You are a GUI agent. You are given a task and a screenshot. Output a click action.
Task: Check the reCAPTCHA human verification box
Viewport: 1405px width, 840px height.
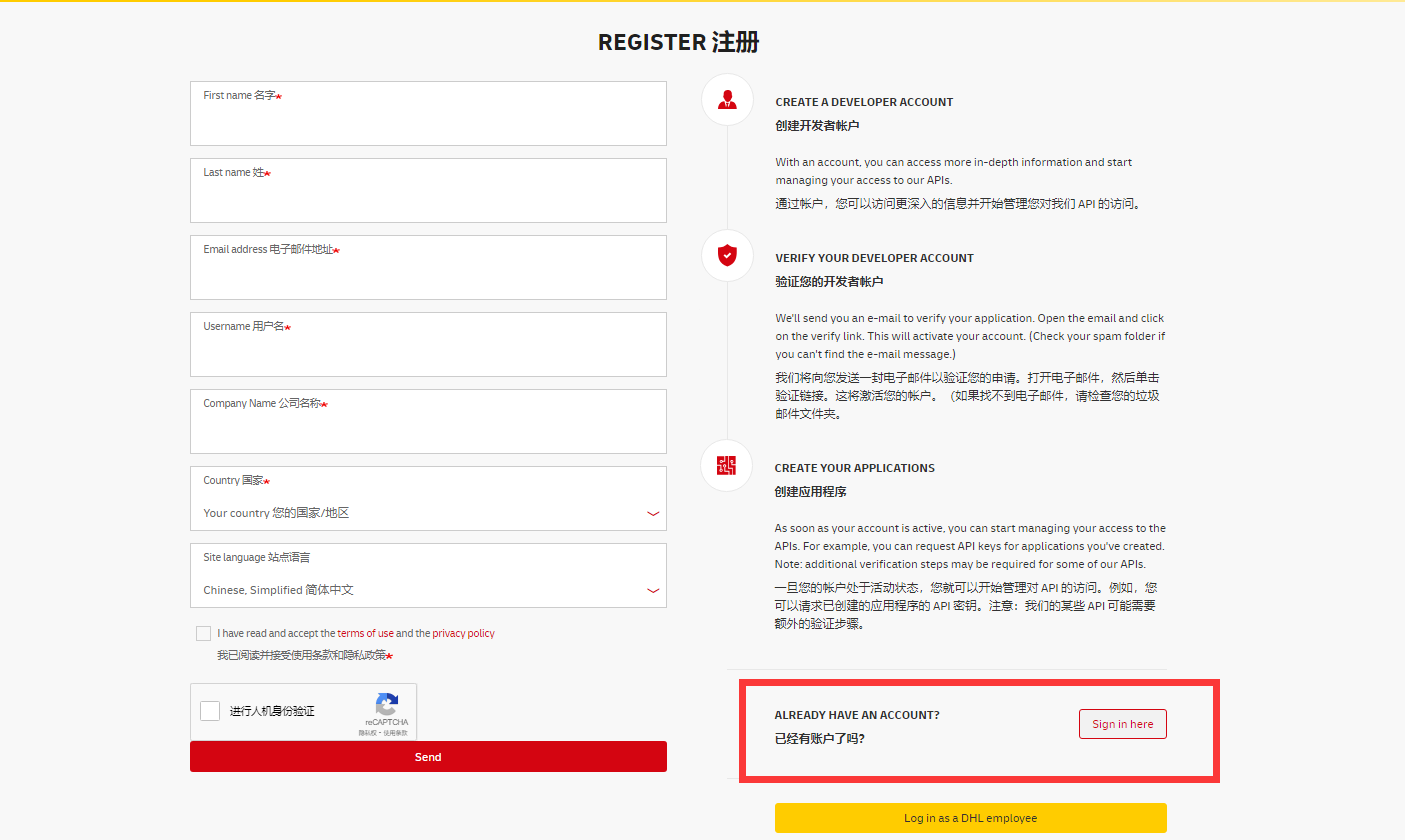click(210, 711)
